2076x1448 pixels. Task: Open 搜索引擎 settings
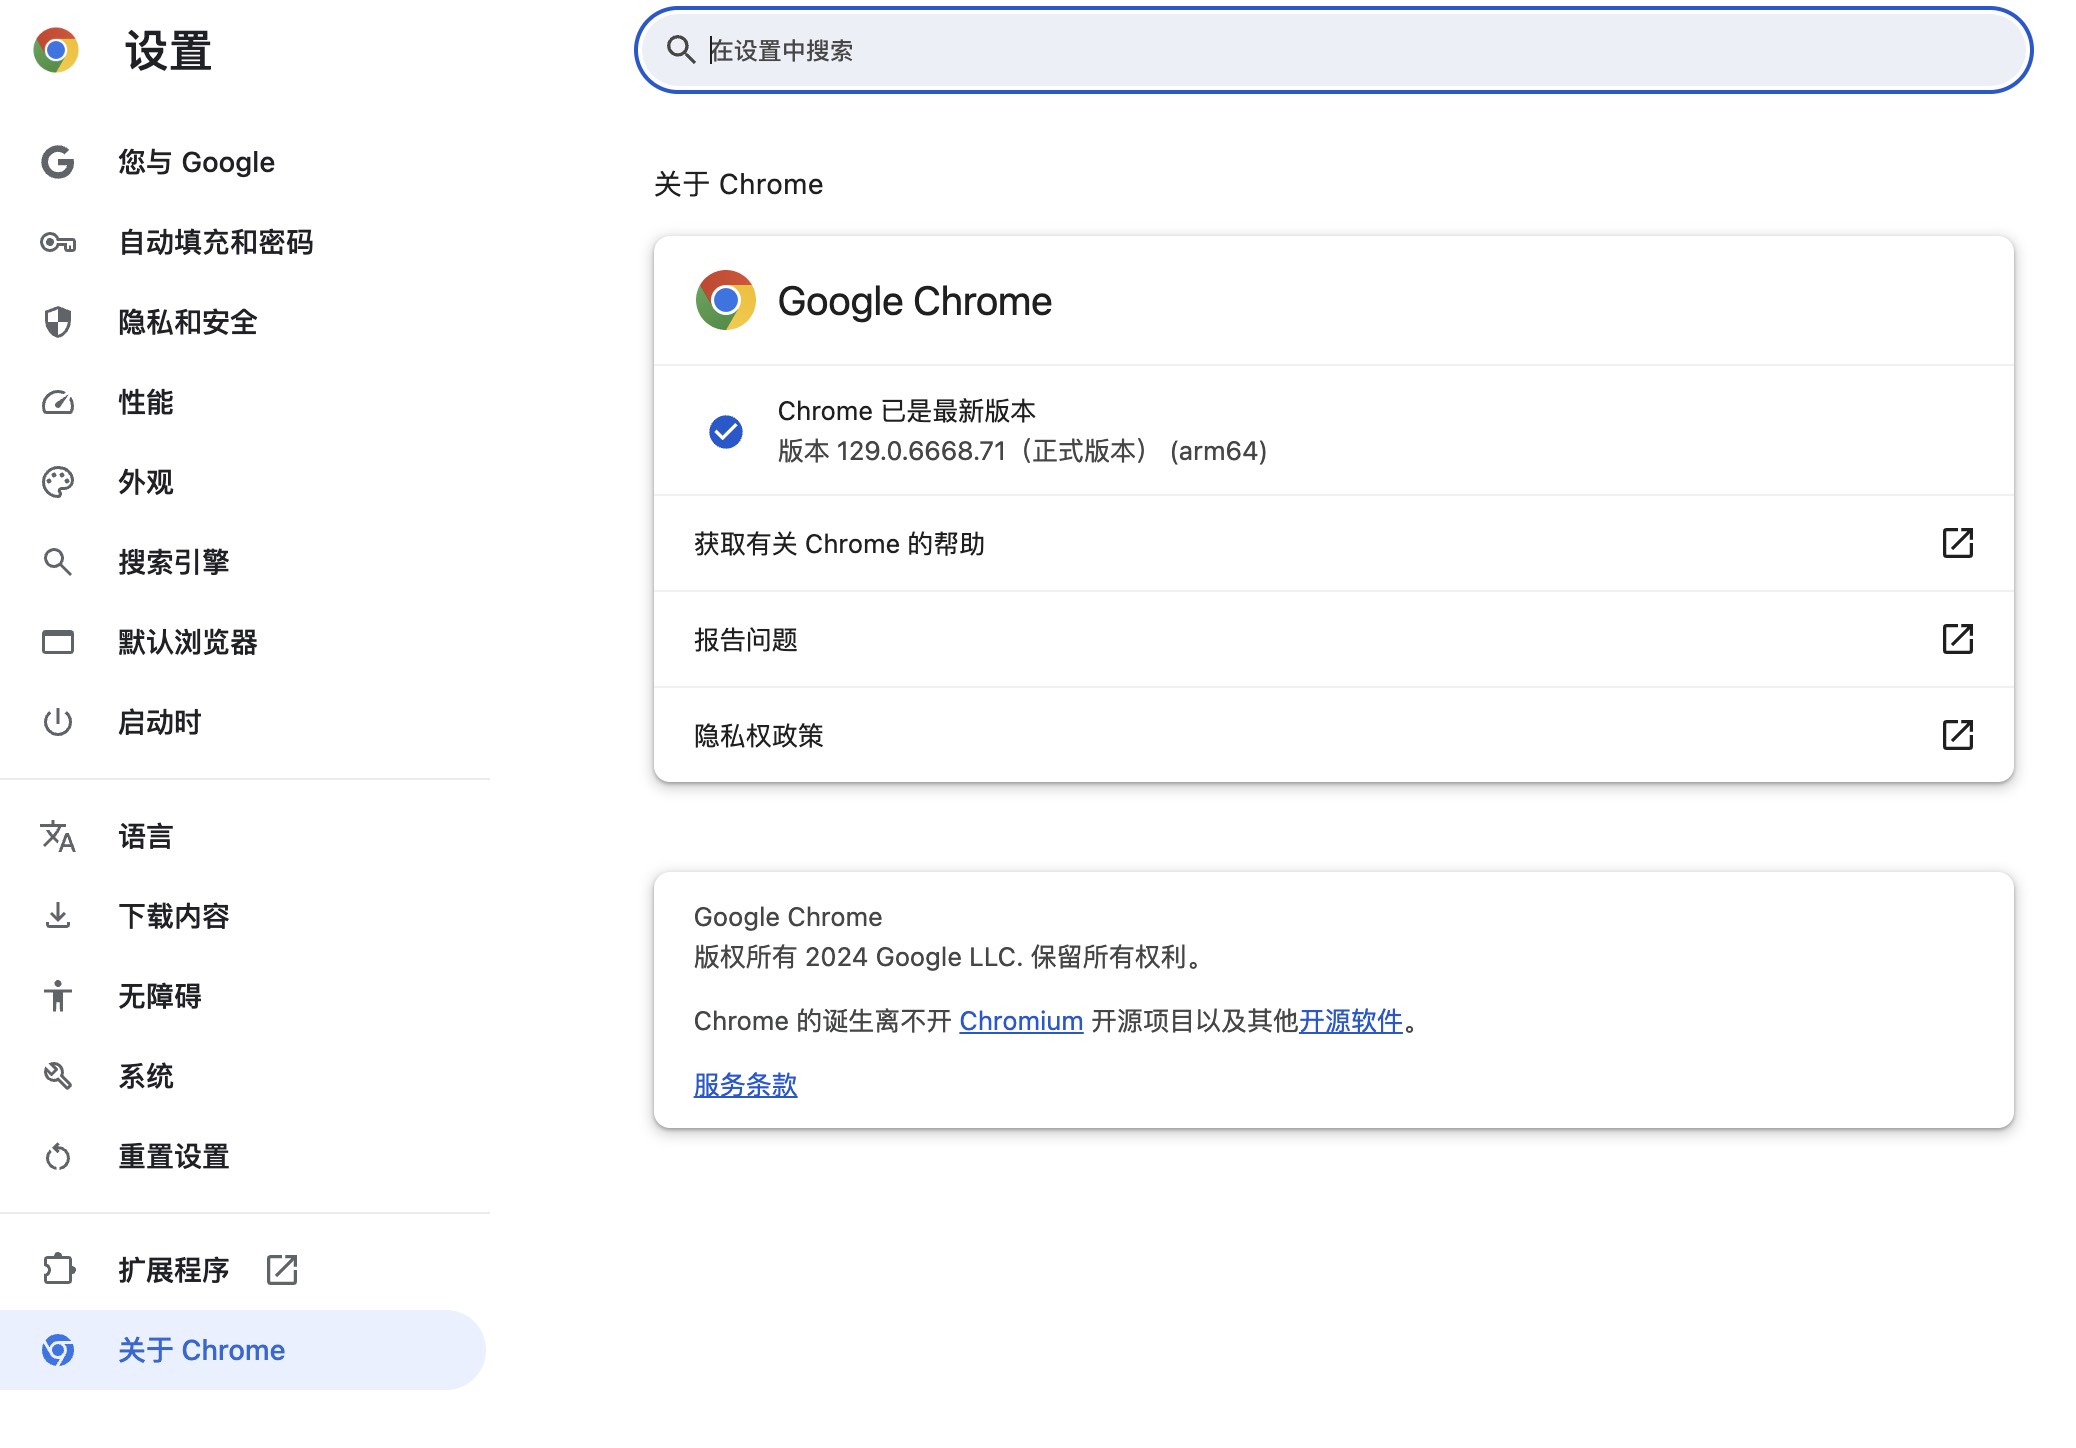pos(243,562)
